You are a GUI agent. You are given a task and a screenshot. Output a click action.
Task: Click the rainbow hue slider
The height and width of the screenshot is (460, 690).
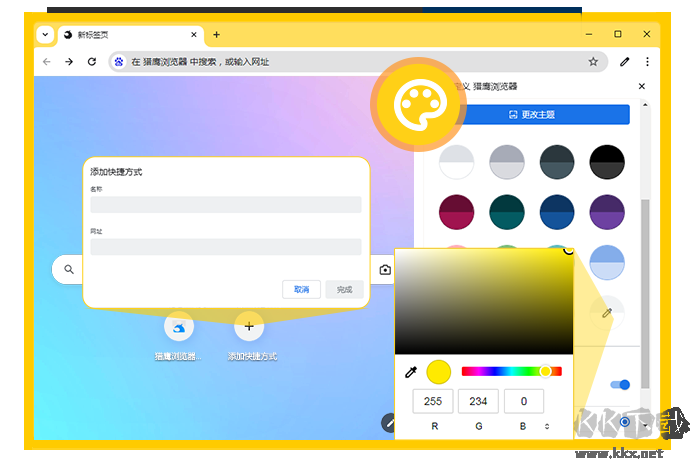coord(511,372)
